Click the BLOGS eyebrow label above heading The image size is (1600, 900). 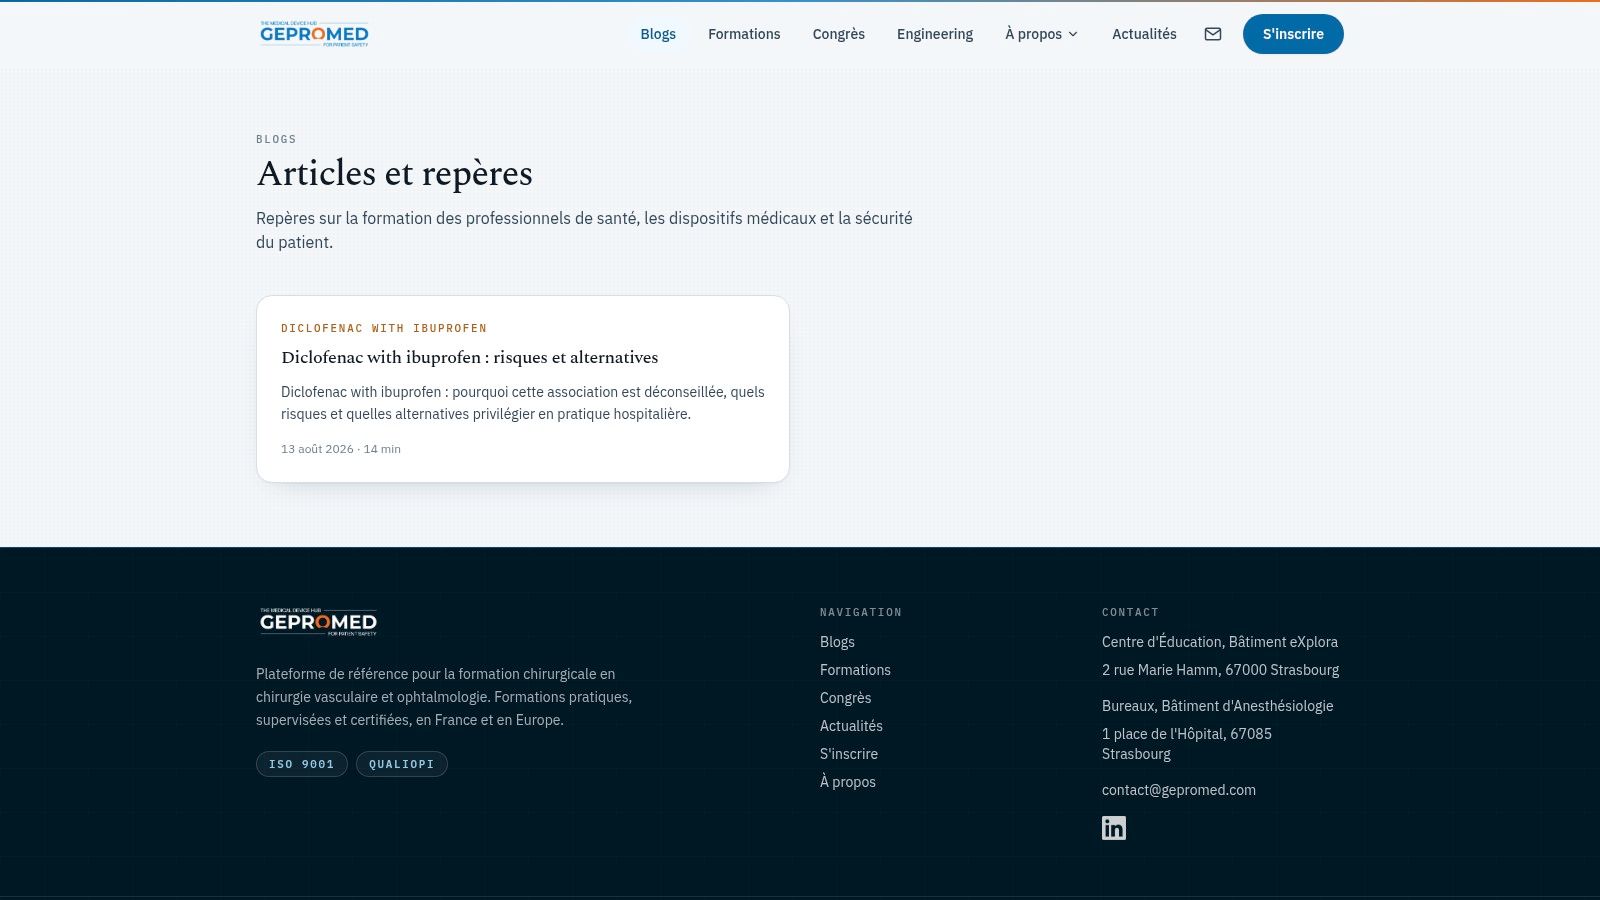[276, 139]
